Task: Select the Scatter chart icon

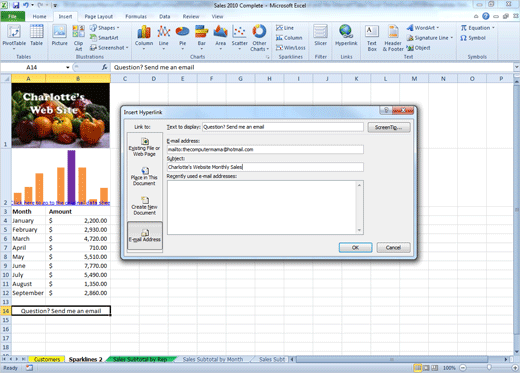Action: pyautogui.click(x=239, y=37)
